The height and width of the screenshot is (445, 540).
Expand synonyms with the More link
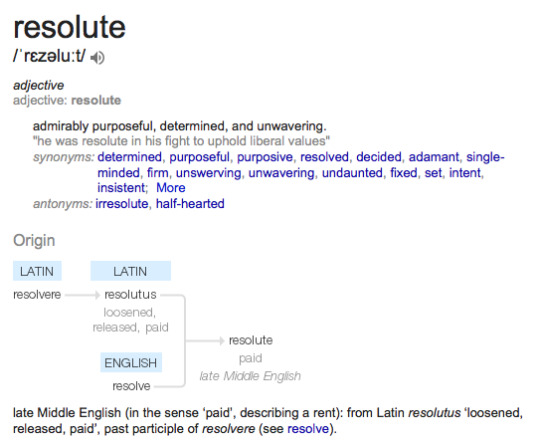click(x=171, y=188)
